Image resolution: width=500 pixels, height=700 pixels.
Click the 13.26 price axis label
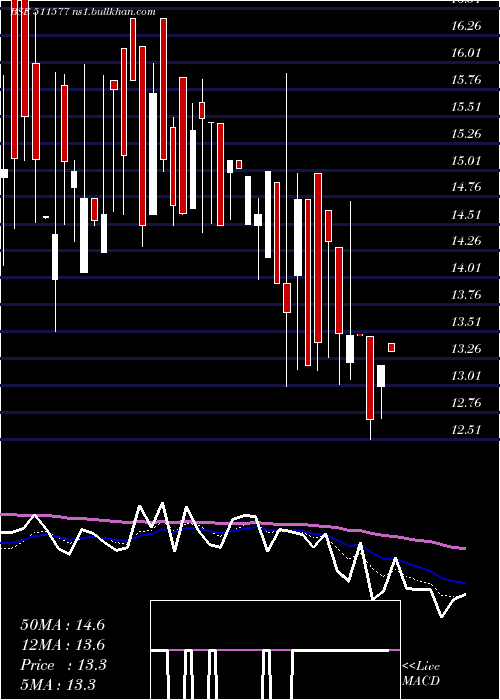coord(466,348)
